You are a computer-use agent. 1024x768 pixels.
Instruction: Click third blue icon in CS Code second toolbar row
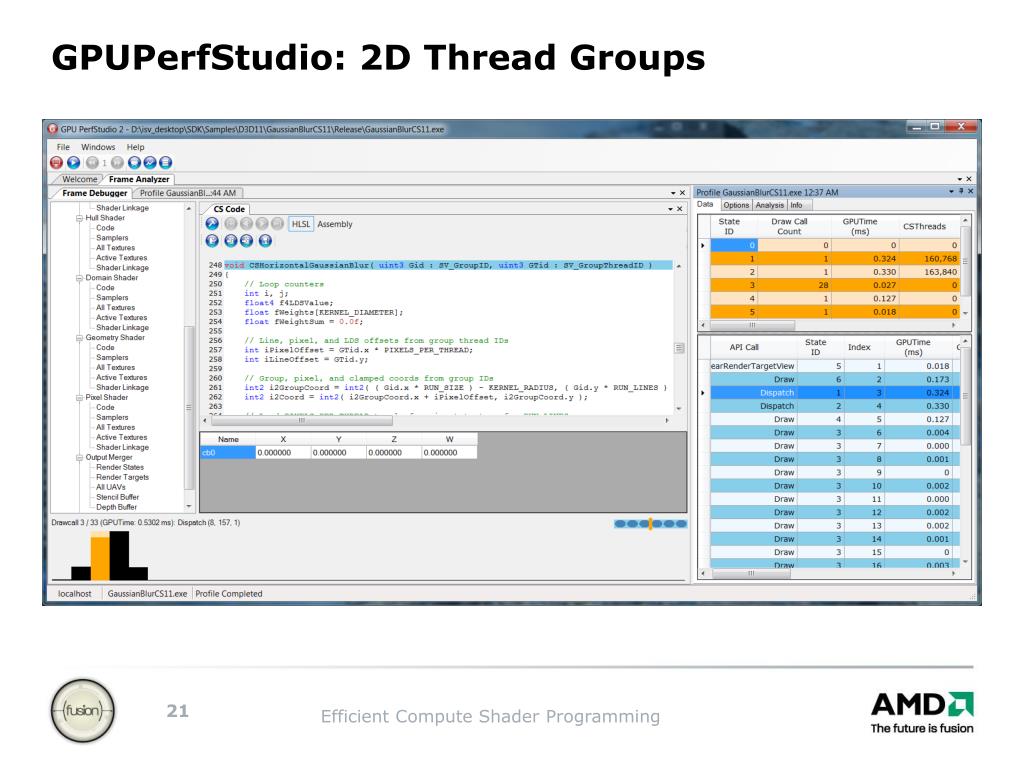pyautogui.click(x=246, y=240)
